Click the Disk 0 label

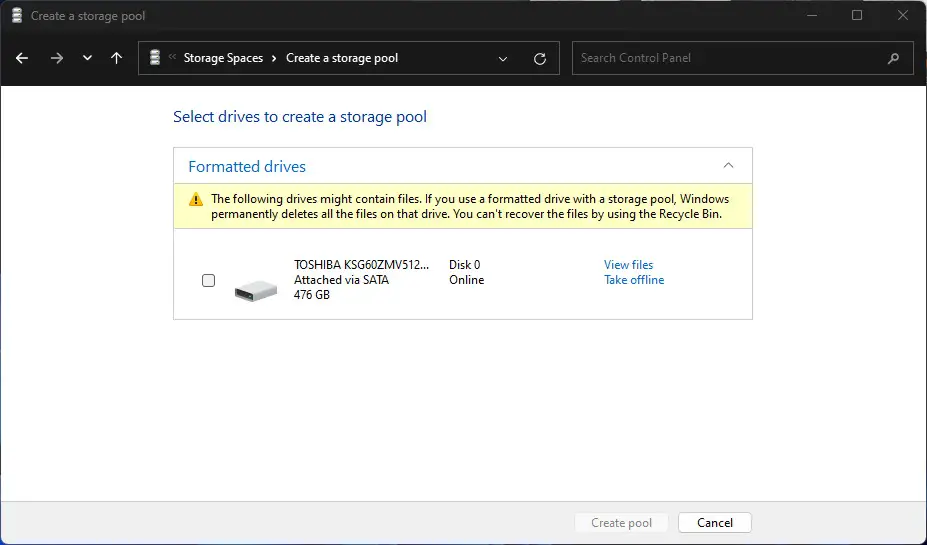pos(465,264)
